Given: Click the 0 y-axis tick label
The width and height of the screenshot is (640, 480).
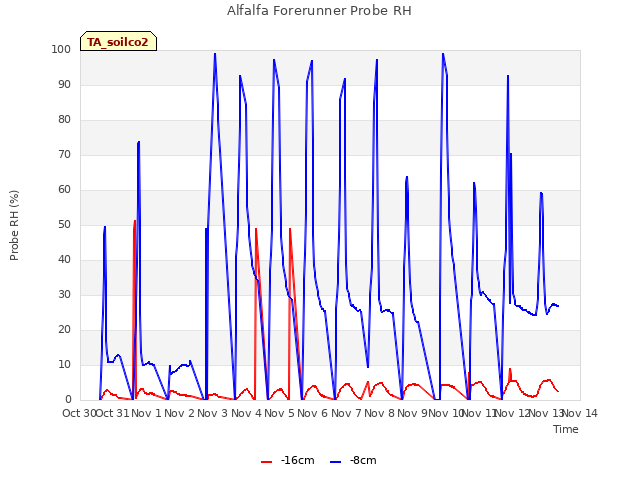Looking at the screenshot, I should point(68,400).
